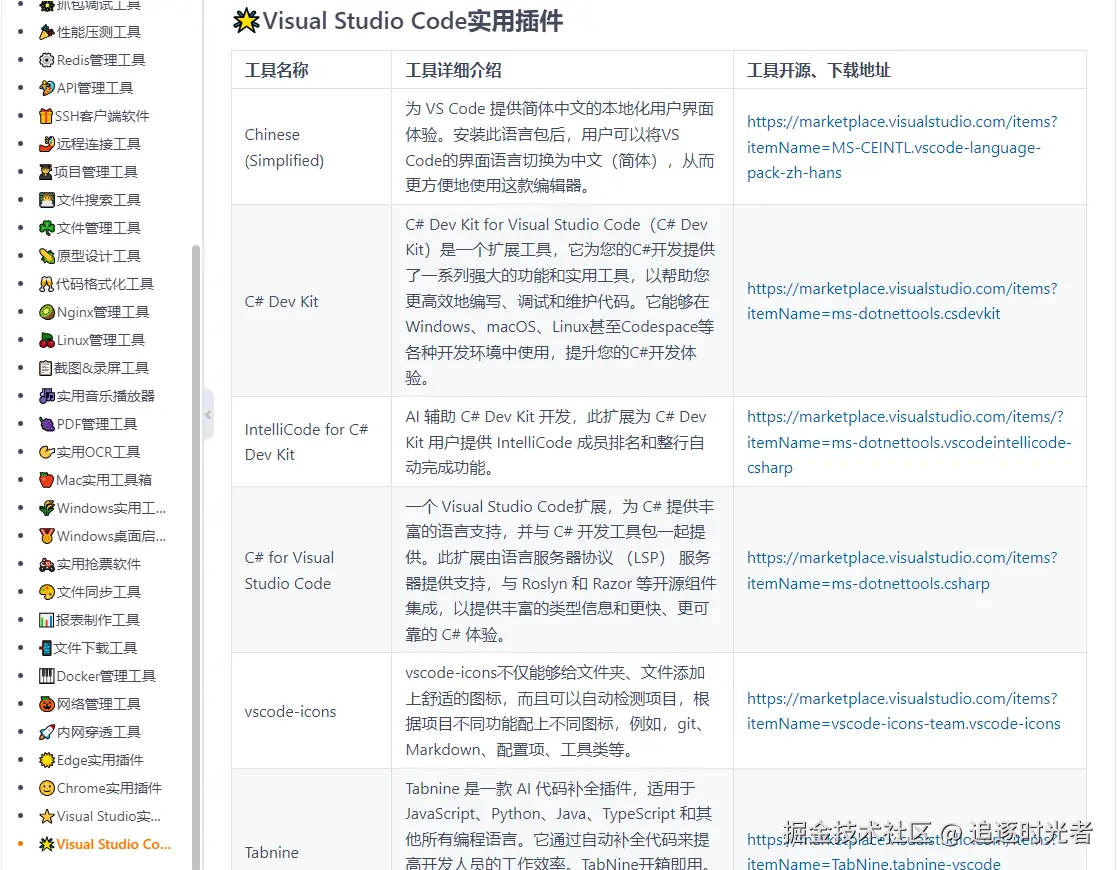Image resolution: width=1117 pixels, height=870 pixels.
Task: Click the clover icon beside 文件管理工具
Action: (x=46, y=228)
